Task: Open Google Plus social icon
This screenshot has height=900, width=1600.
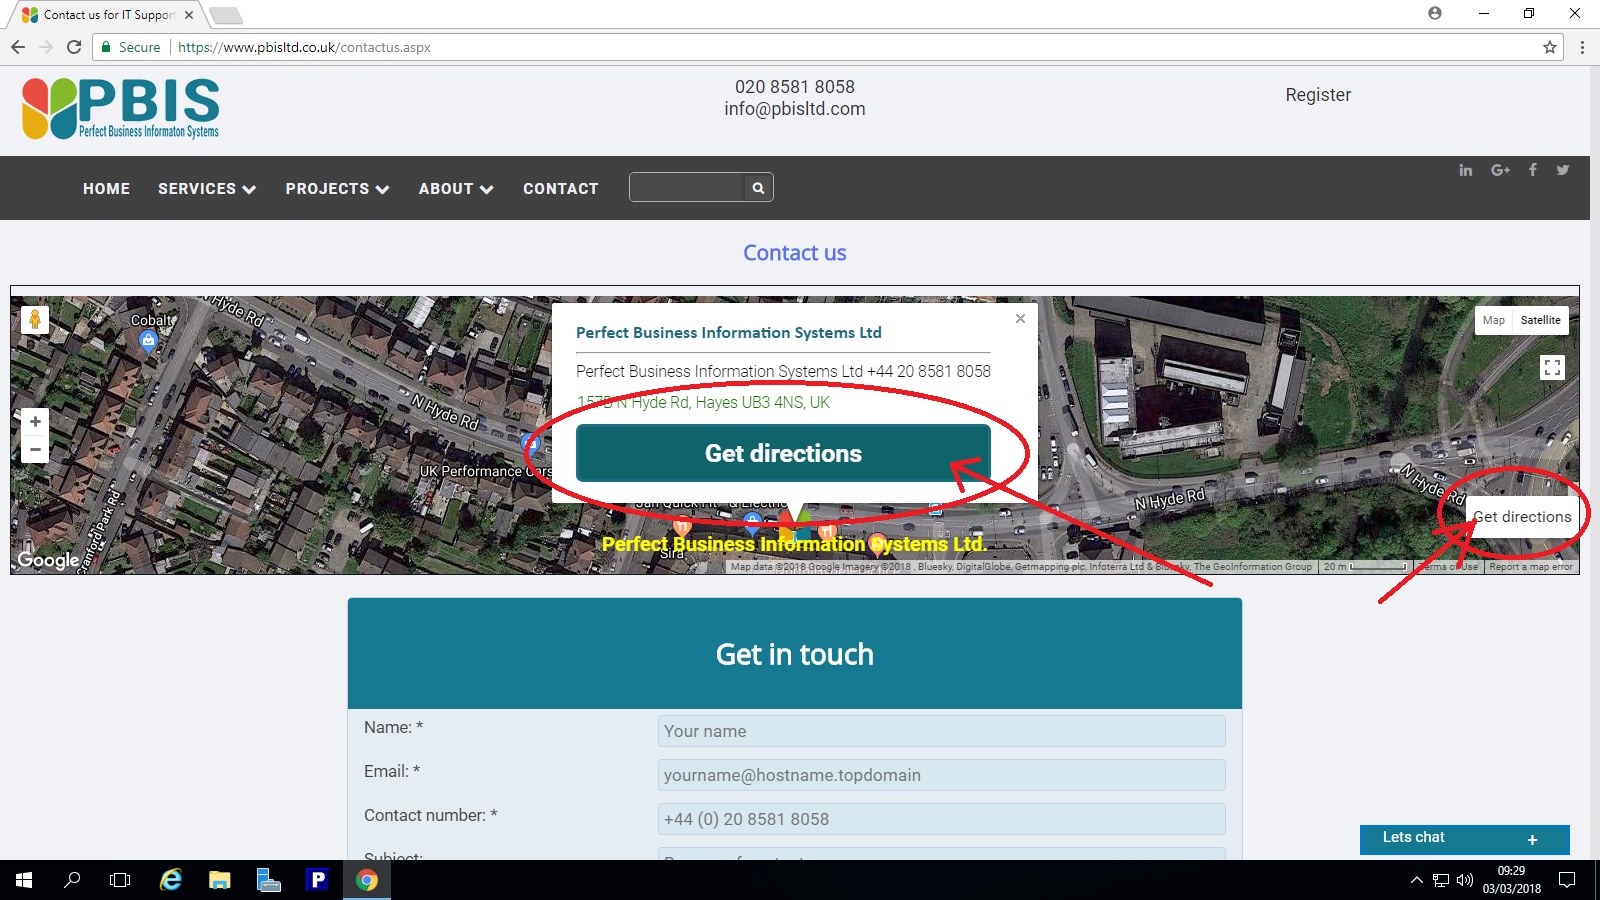Action: click(x=1500, y=170)
